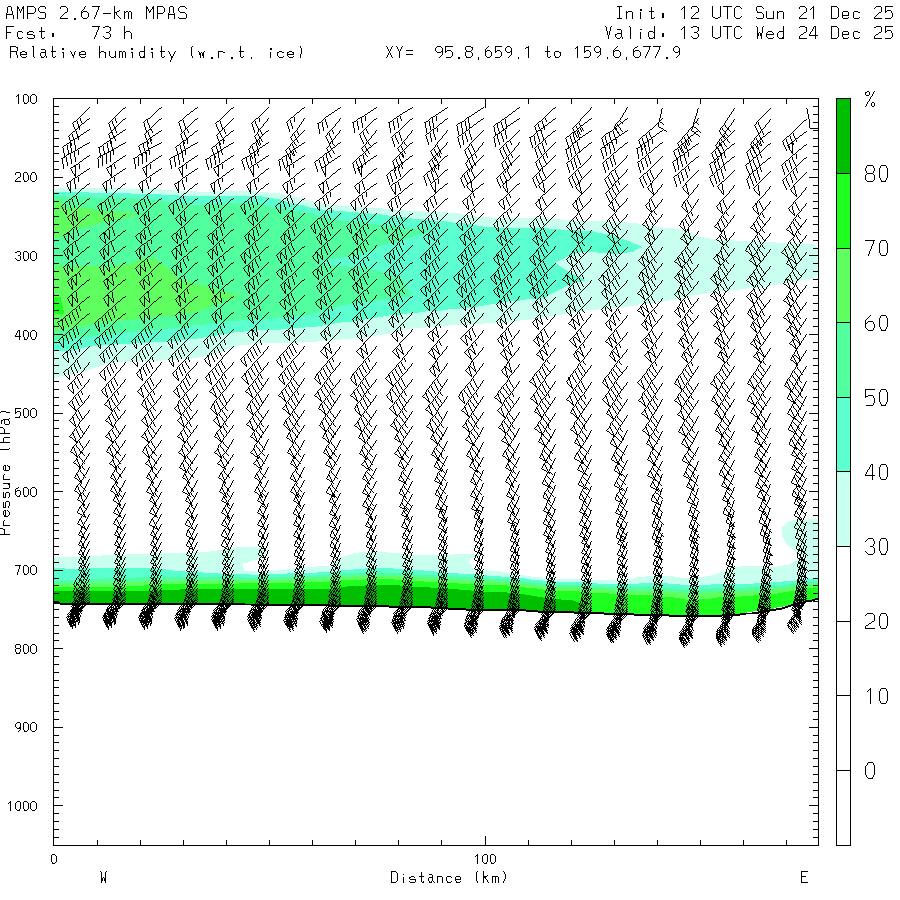The width and height of the screenshot is (900, 900).
Task: Click the 20 colorbar value label
Action: [x=876, y=622]
